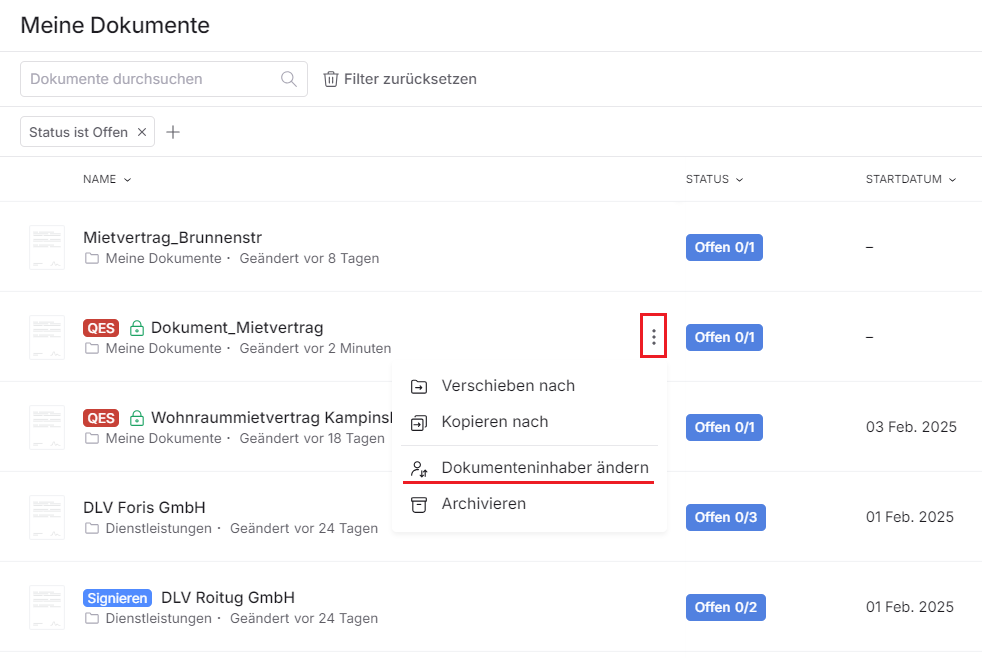Image resolution: width=982 pixels, height=658 pixels.
Task: Open the DLV Roitug GmbH document
Action: (x=228, y=598)
